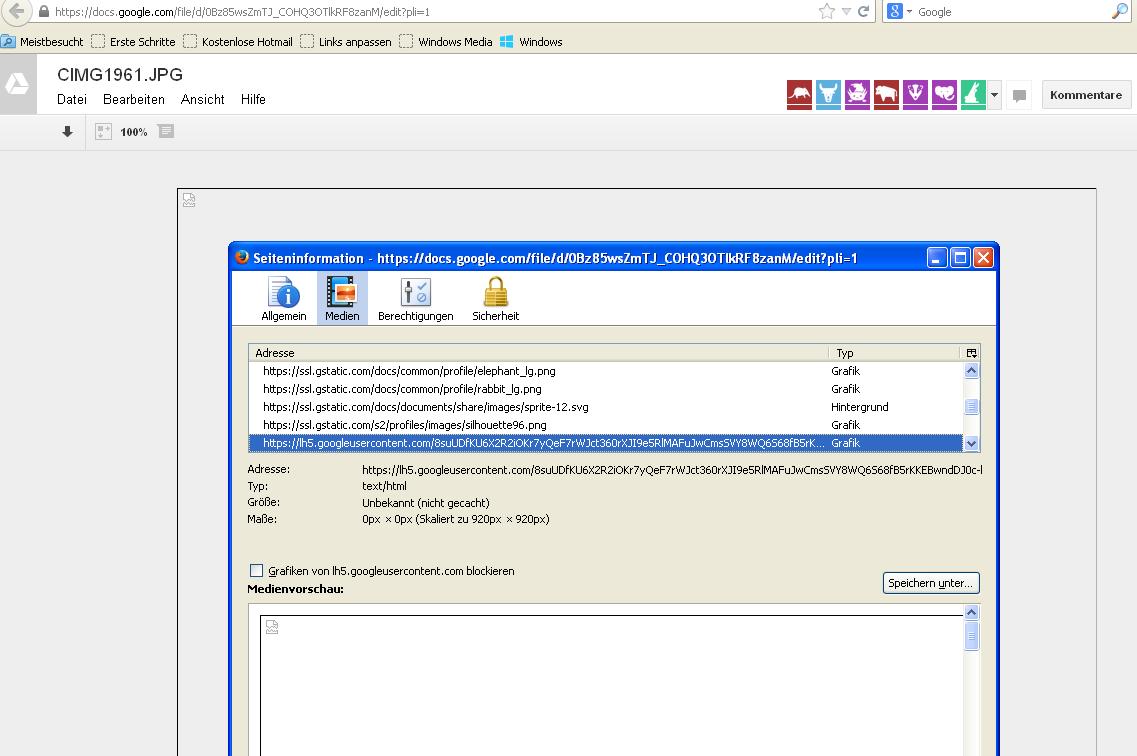Viewport: 1137px width, 756px height.
Task: Switch to the Sicherheit tab
Action: coord(495,299)
